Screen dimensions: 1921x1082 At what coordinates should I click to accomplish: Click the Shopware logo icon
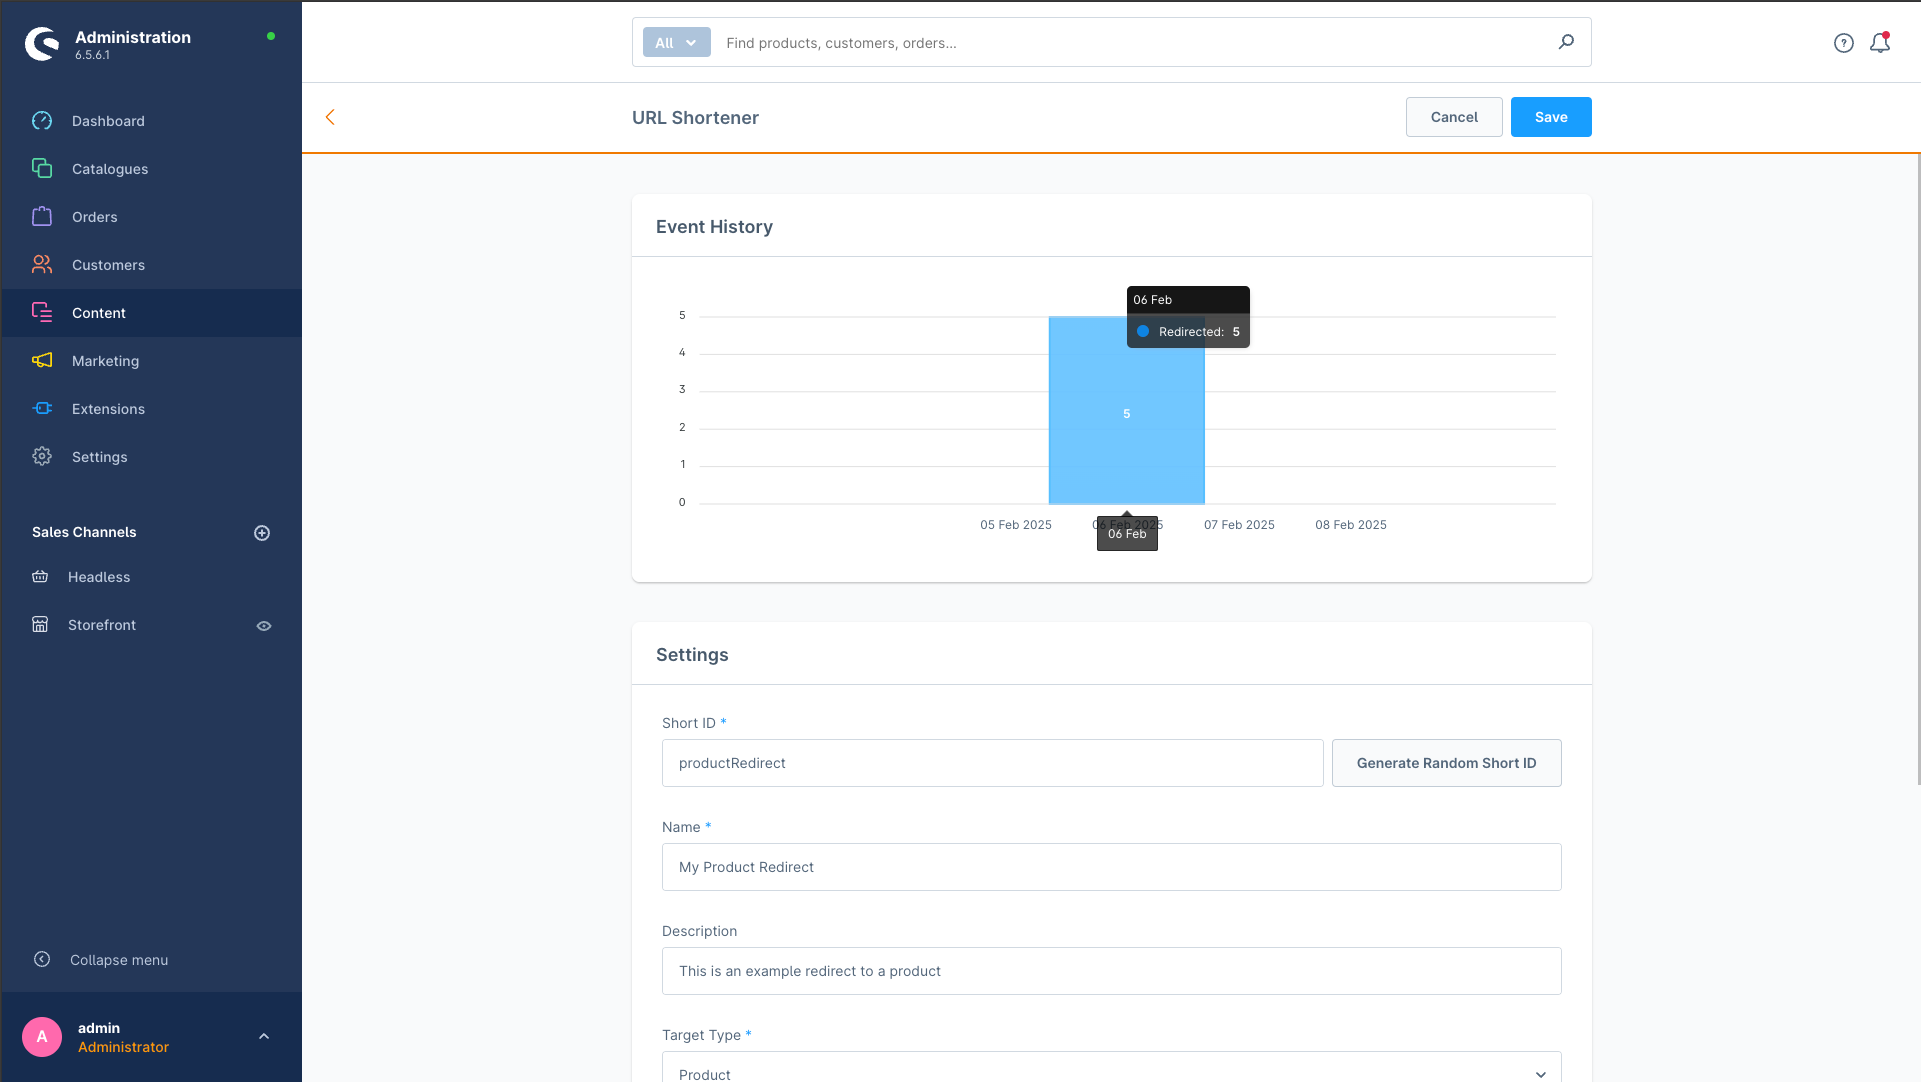coord(42,44)
